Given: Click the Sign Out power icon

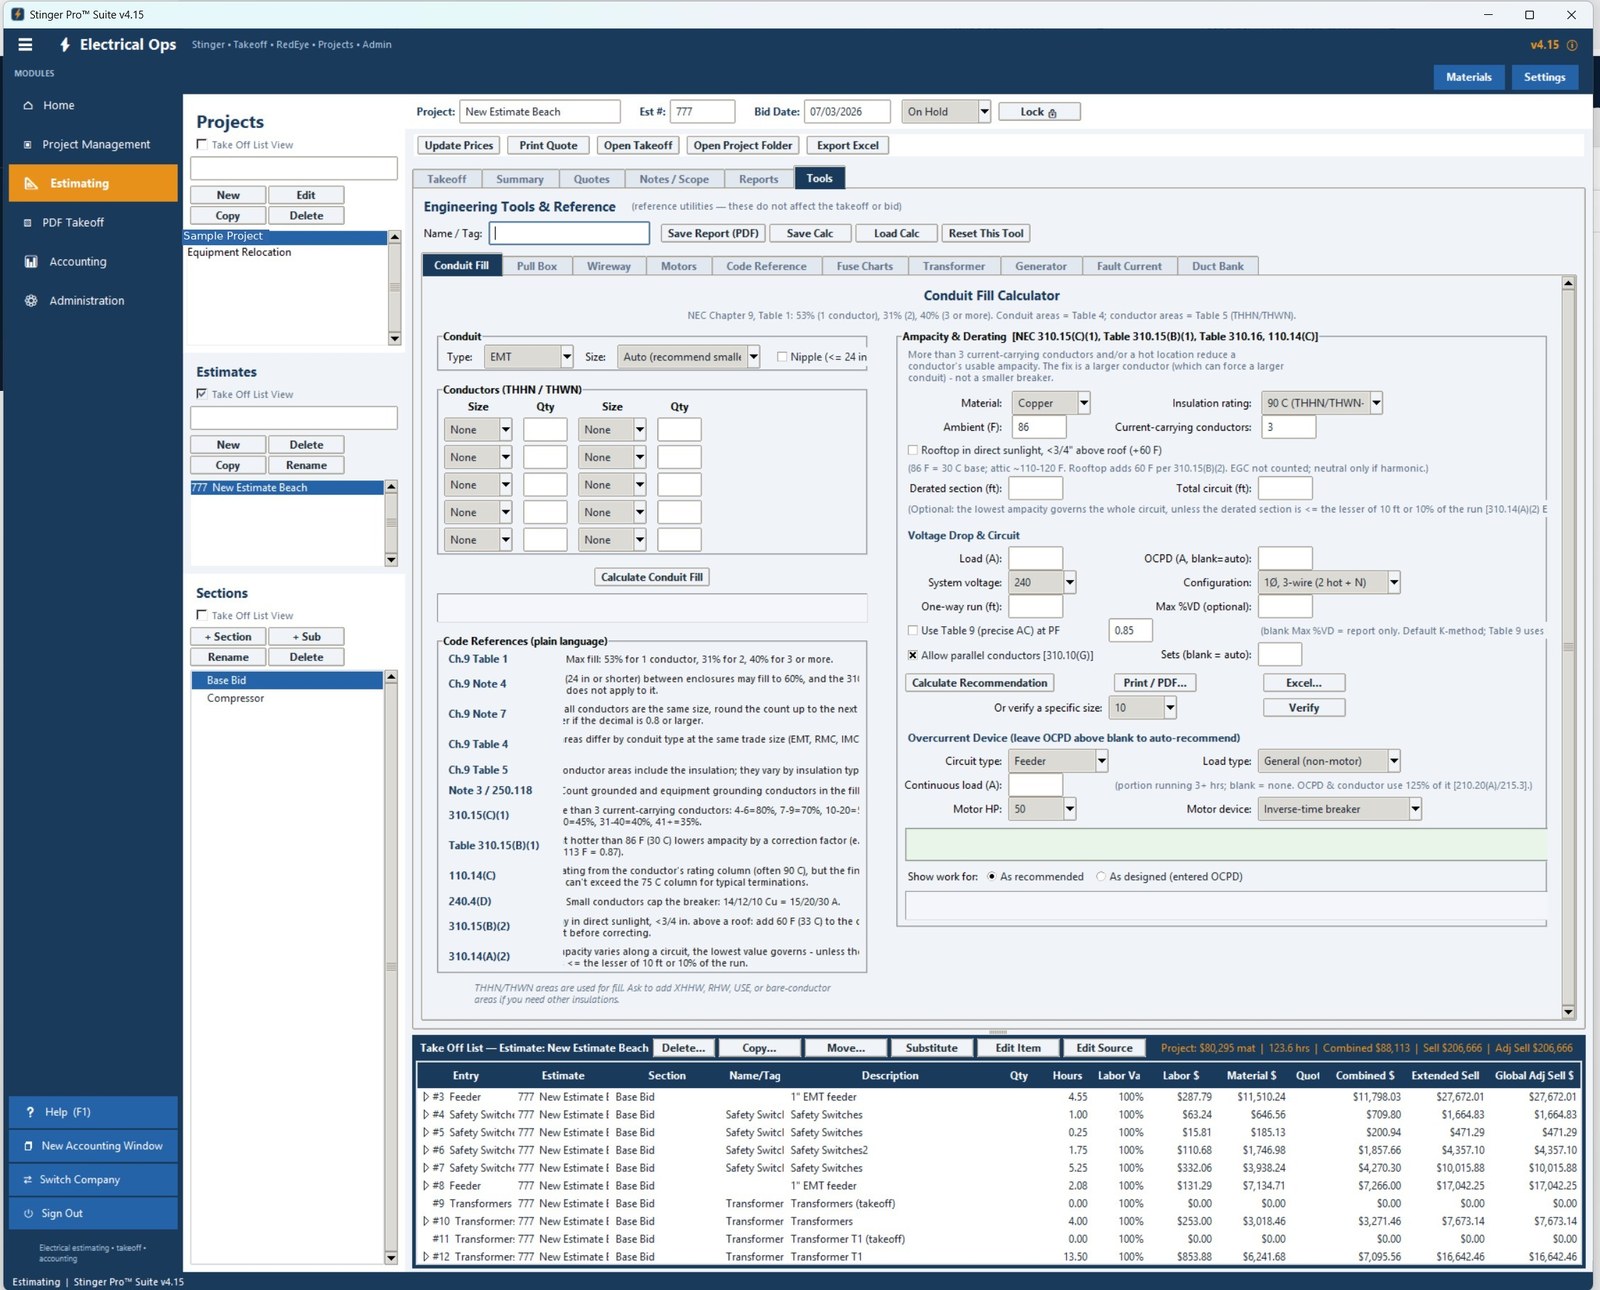Looking at the screenshot, I should tap(28, 1213).
